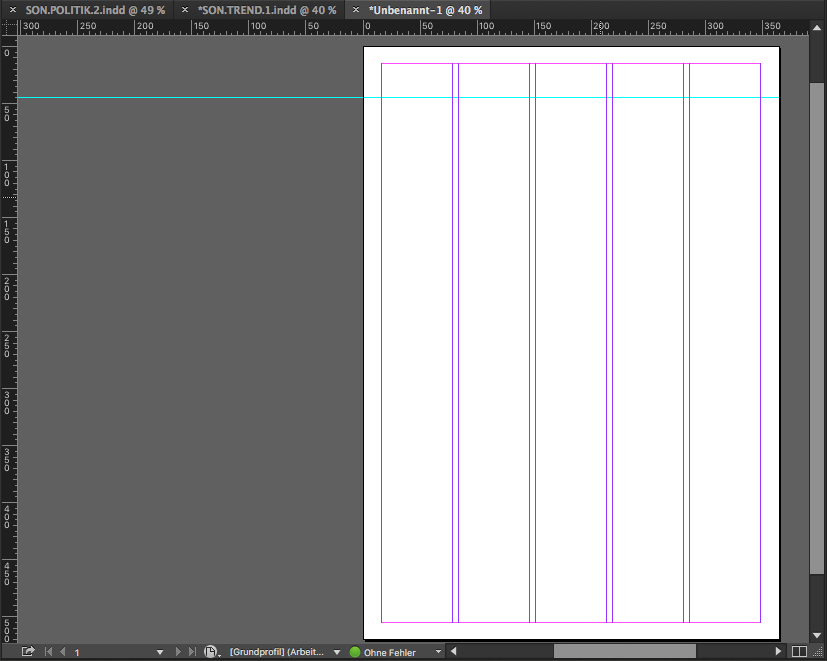
Task: Click the horizontal scrollbar thumb
Action: click(x=624, y=652)
